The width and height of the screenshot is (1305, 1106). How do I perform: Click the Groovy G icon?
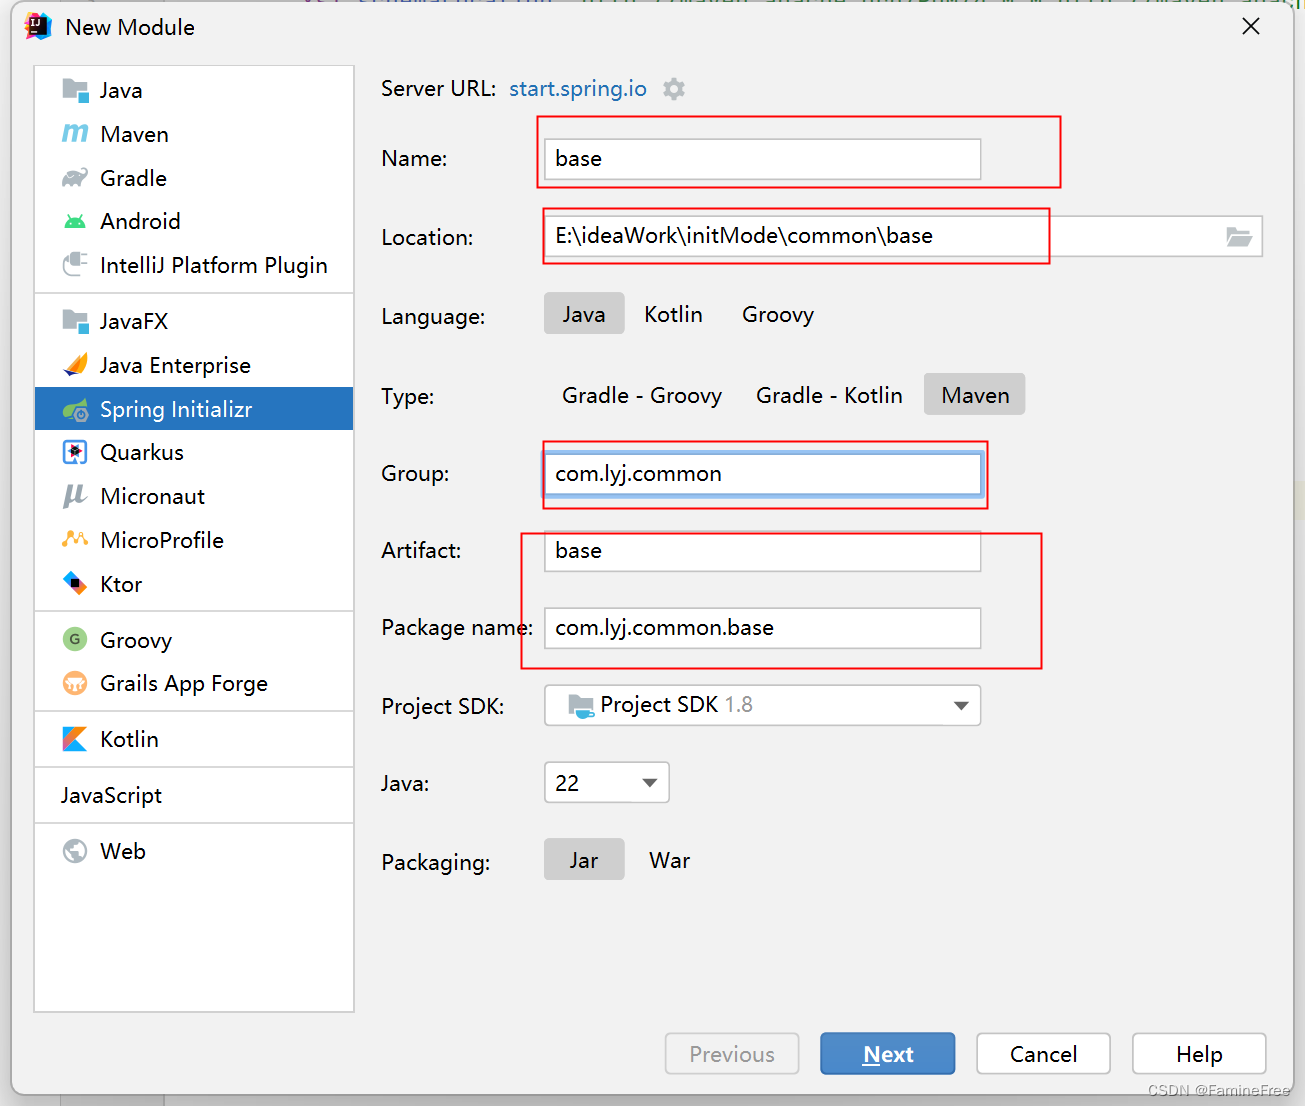[x=75, y=639]
